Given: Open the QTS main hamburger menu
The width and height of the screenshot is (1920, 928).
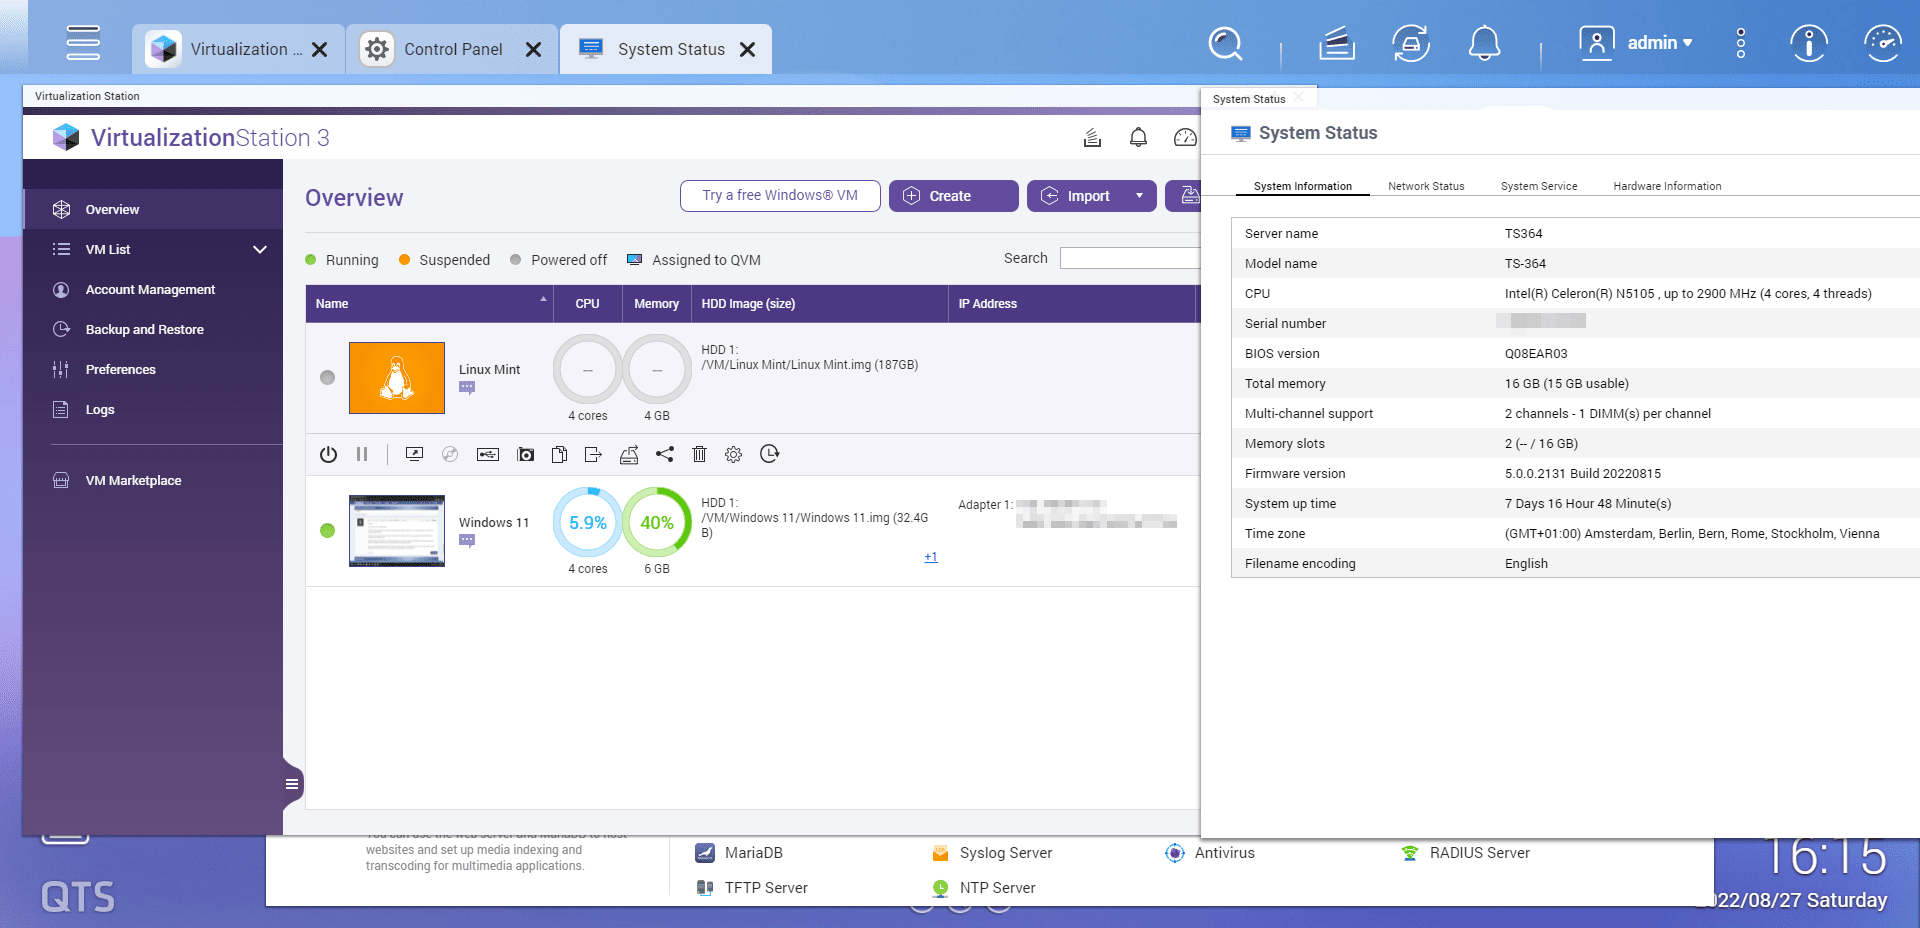Looking at the screenshot, I should pyautogui.click(x=83, y=43).
